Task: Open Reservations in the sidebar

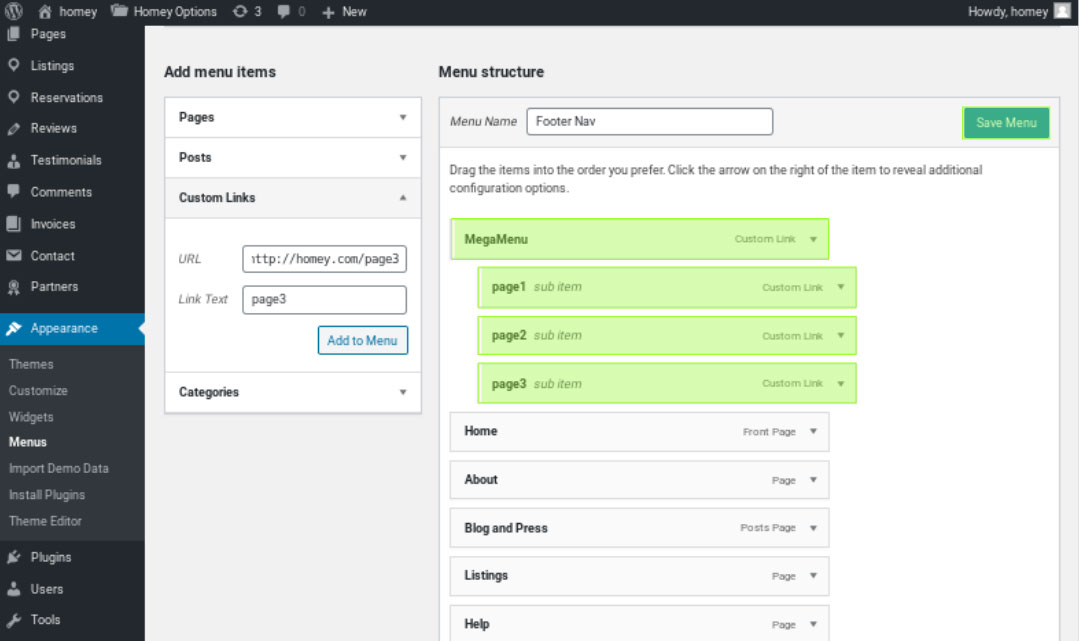Action: [67, 98]
